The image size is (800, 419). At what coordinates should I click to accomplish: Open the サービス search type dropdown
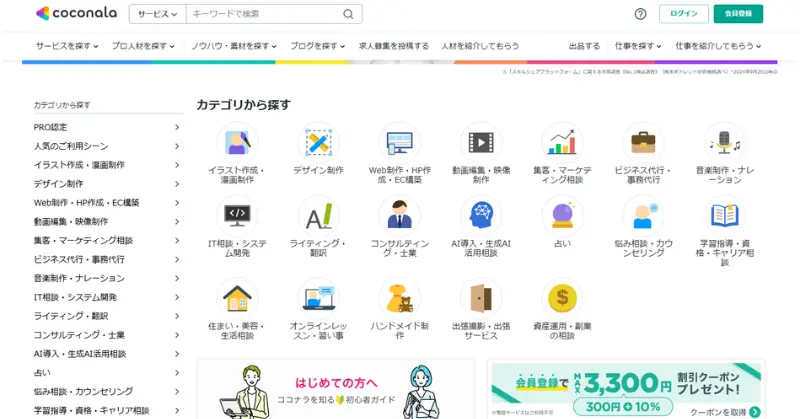tap(158, 14)
